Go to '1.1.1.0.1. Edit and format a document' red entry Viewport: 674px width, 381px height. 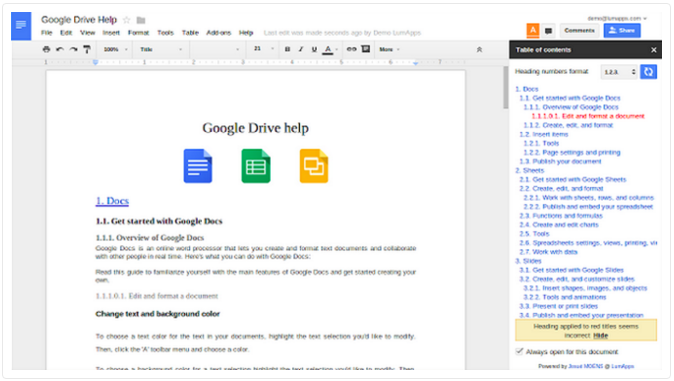pos(588,116)
